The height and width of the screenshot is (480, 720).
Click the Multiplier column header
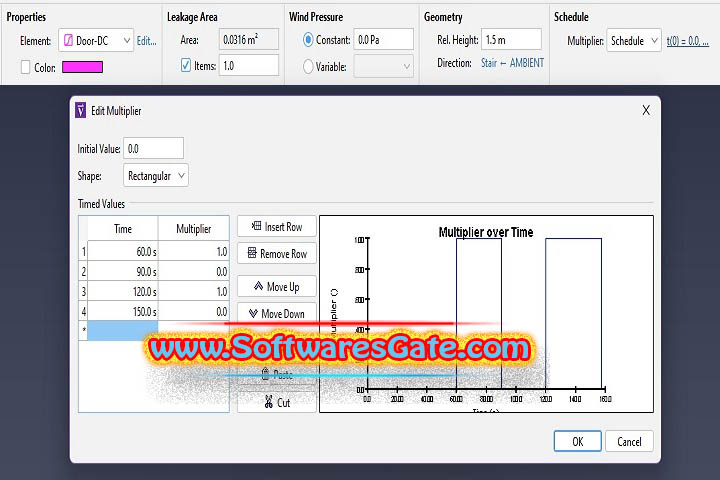point(193,228)
